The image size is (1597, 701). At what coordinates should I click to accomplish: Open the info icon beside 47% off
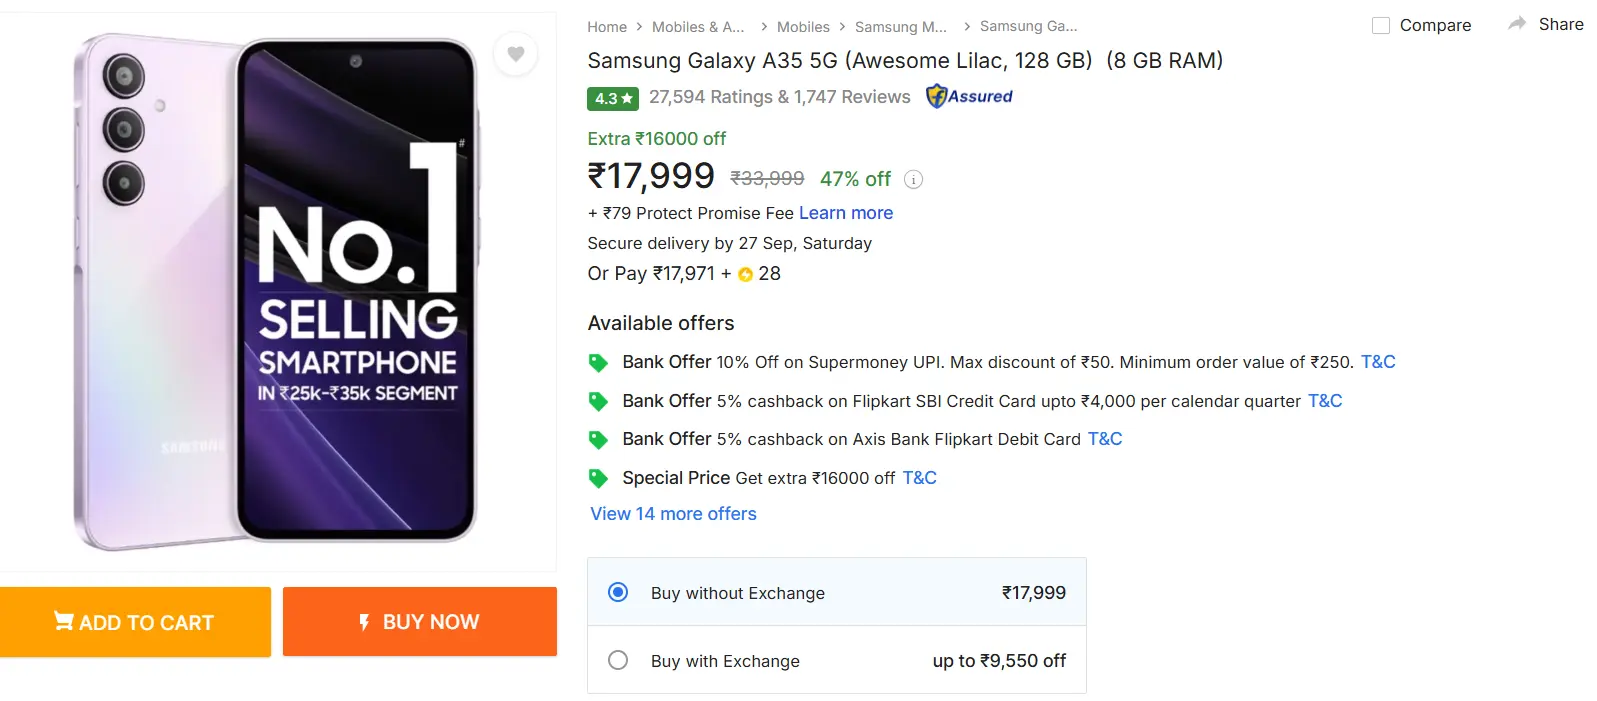(x=913, y=179)
